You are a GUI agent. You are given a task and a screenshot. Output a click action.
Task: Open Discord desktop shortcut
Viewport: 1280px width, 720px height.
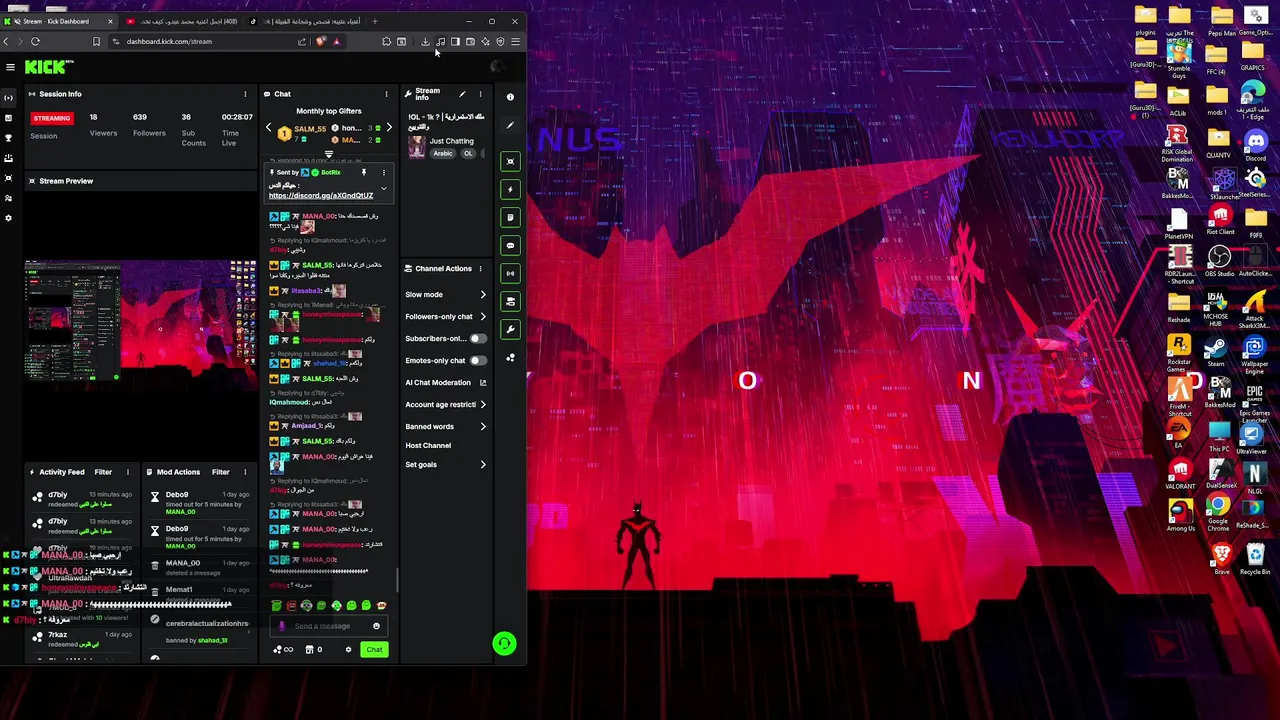1255,145
